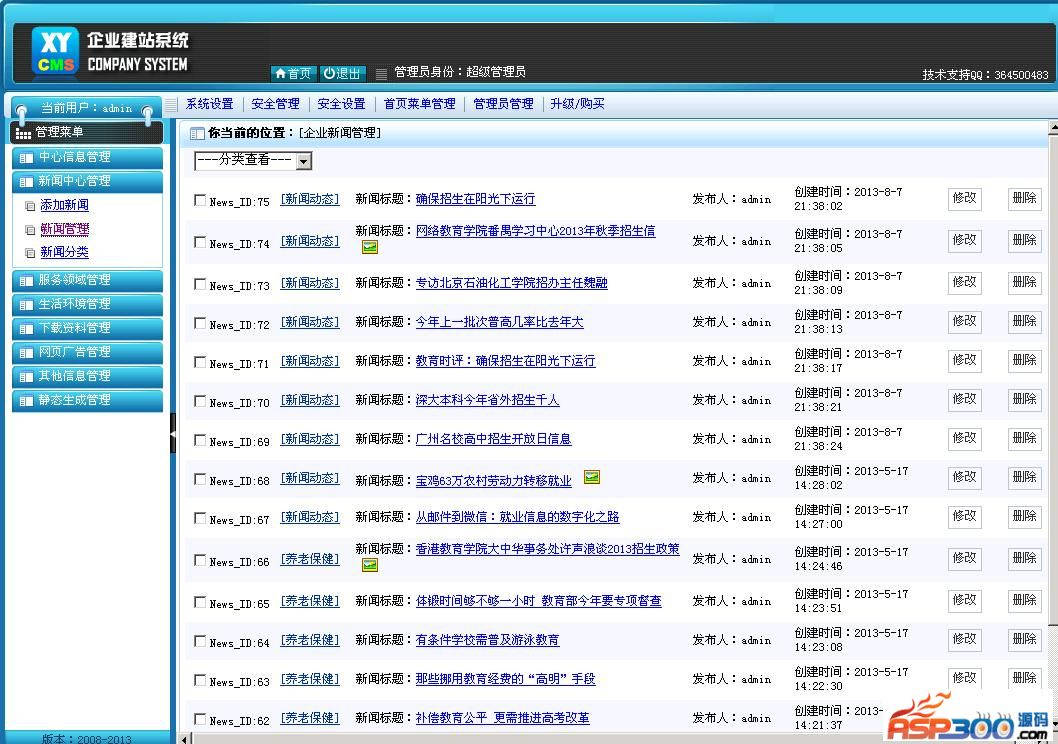Open news title 深大本科今年省外招生千人

tap(487, 400)
